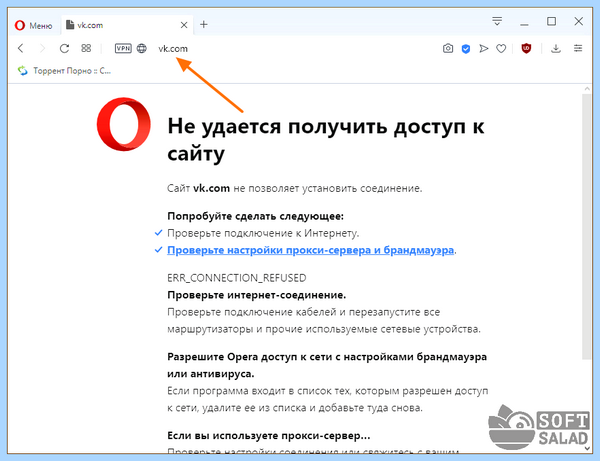Click the heading Разрешите Opera доступ к сети
This screenshot has height=461, width=600.
coord(327,365)
